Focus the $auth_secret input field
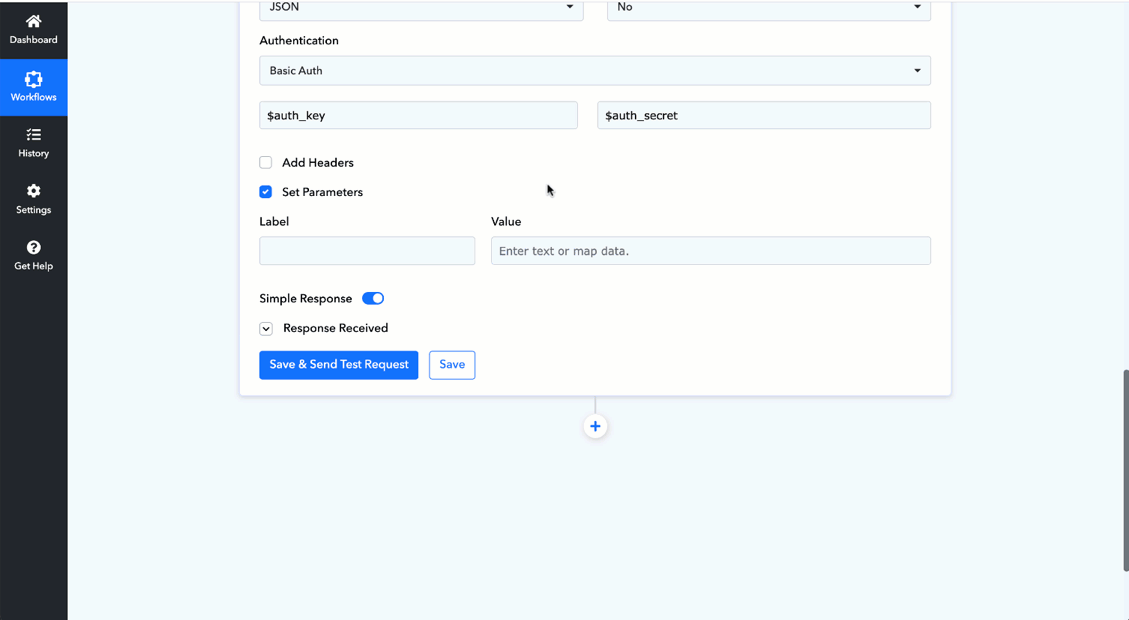 click(x=764, y=115)
